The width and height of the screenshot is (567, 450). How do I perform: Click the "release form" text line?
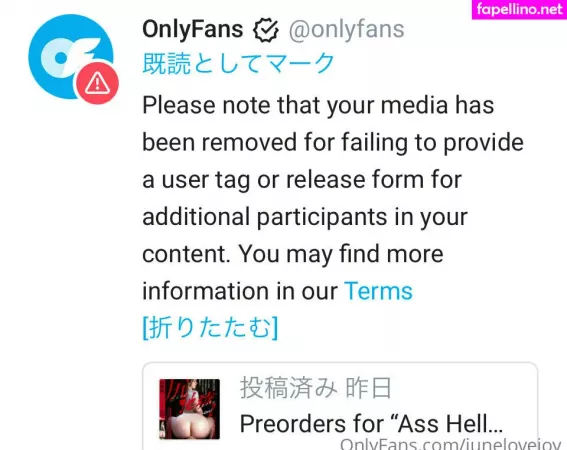click(x=302, y=180)
